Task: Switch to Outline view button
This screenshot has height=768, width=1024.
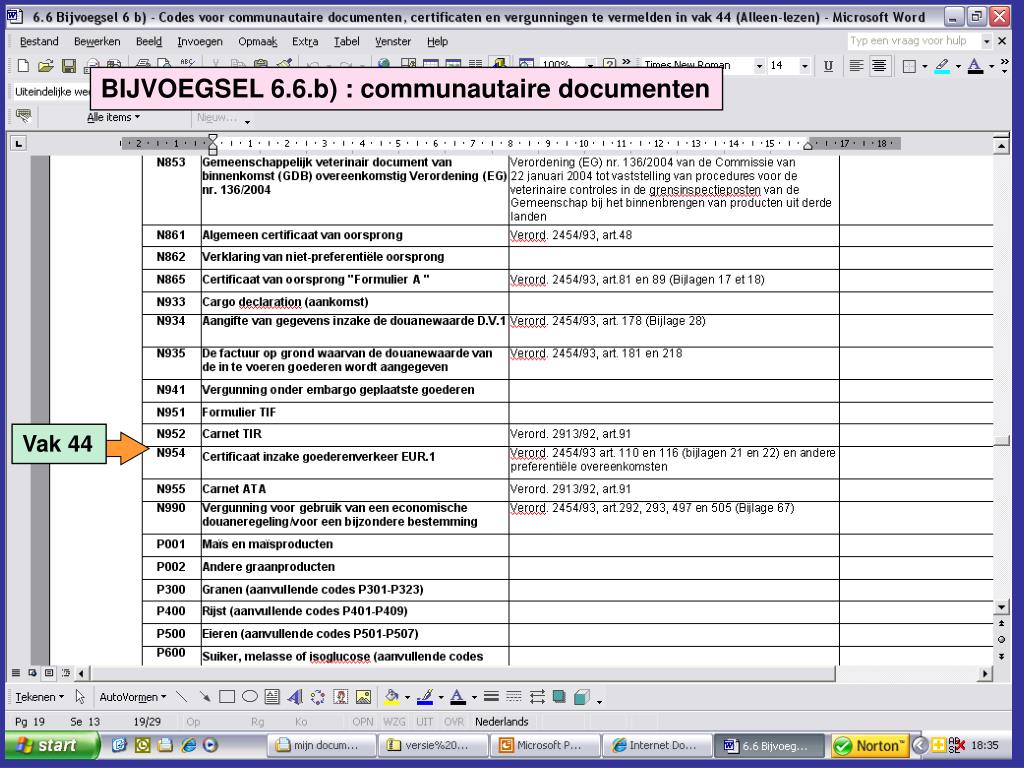Action: tap(65, 673)
